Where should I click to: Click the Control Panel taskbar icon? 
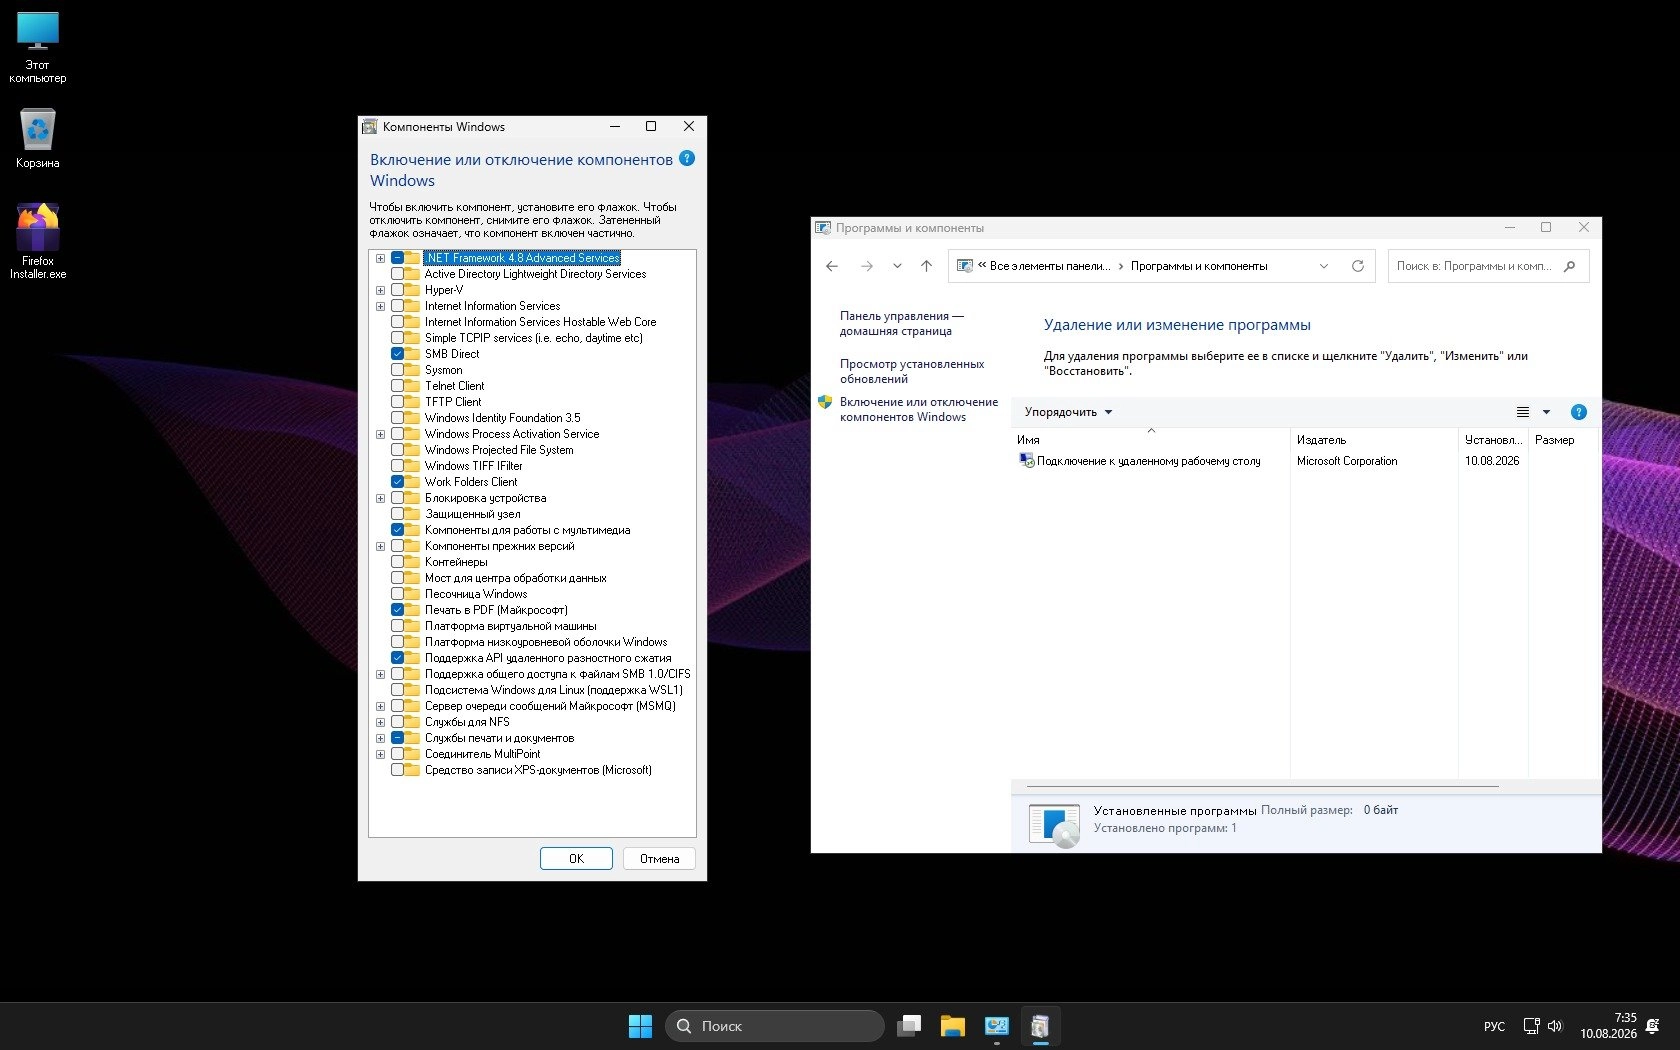coord(997,1026)
